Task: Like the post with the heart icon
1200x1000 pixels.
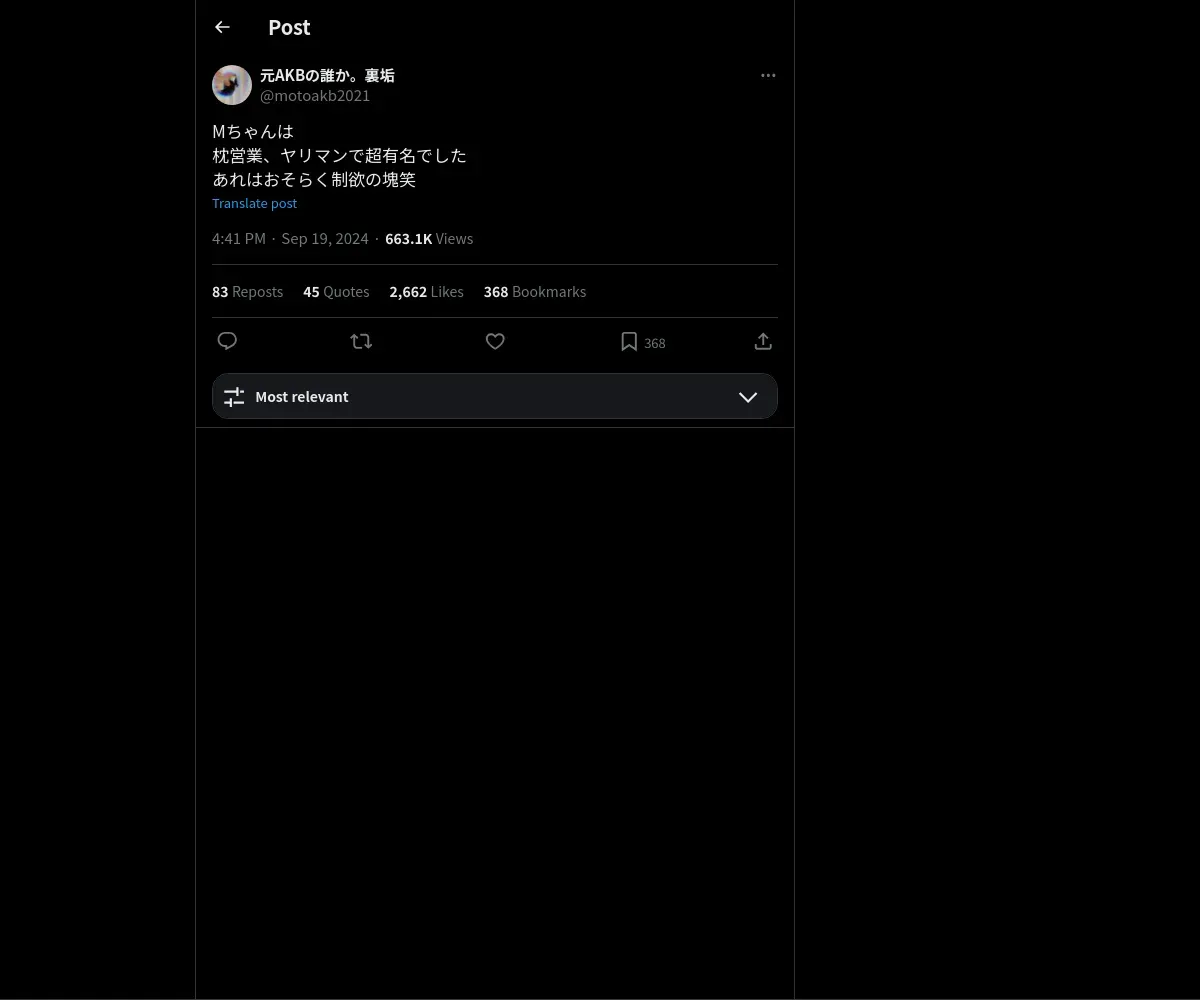Action: click(495, 341)
